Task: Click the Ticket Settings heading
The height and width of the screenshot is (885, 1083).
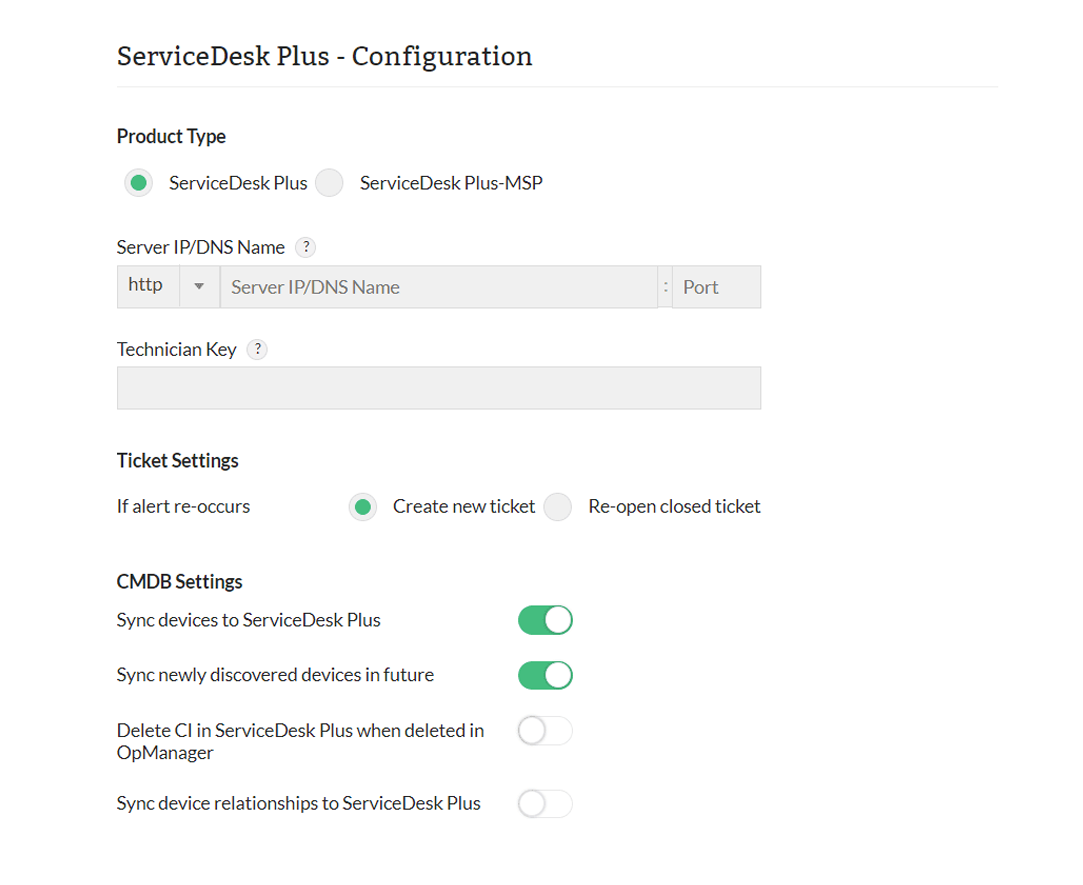Action: point(177,461)
